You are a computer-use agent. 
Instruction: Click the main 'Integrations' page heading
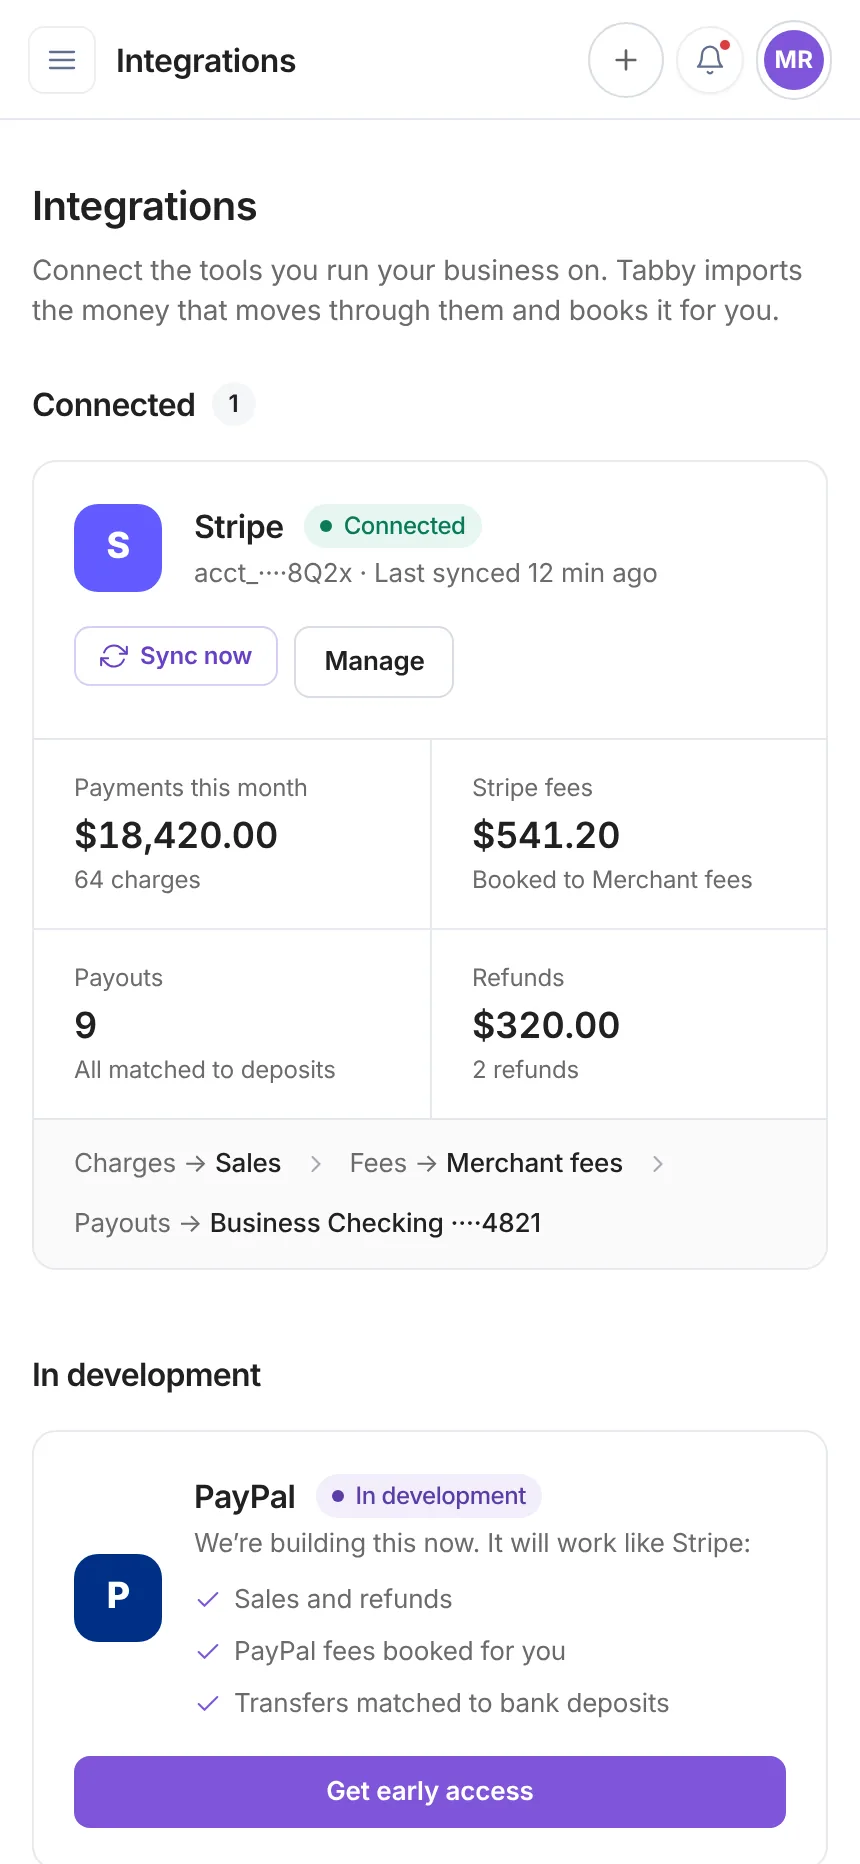[x=145, y=206]
